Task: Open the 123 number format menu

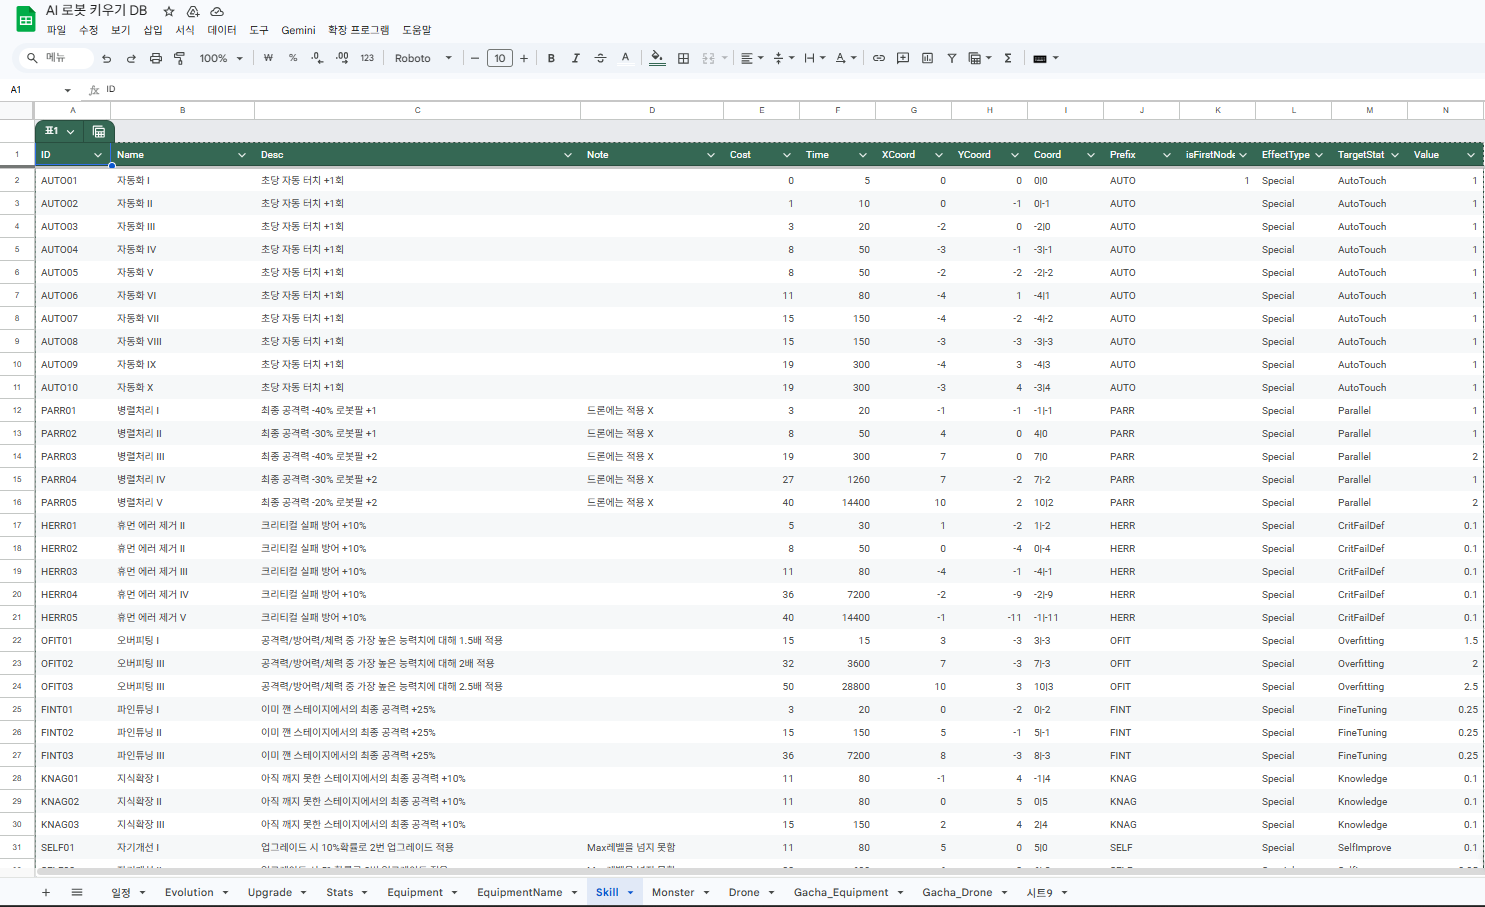Action: tap(367, 58)
